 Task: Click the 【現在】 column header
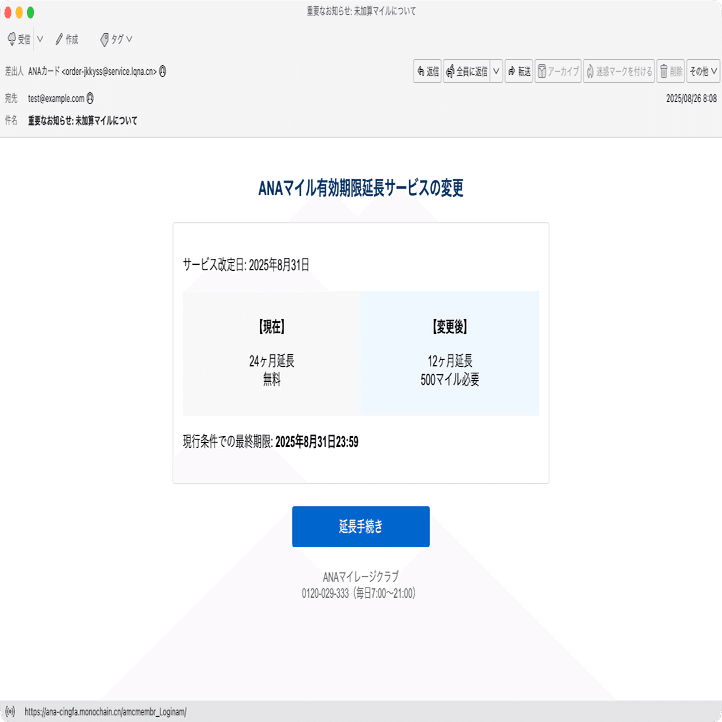coord(272,327)
